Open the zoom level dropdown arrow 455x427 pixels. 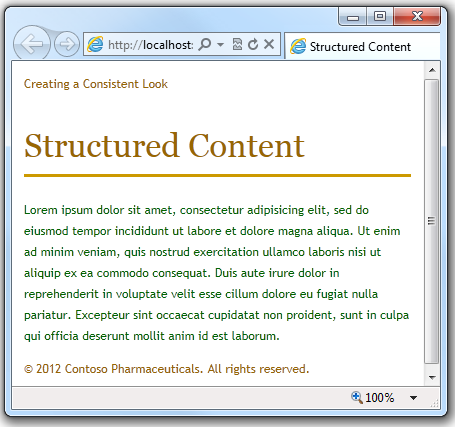[x=413, y=398]
